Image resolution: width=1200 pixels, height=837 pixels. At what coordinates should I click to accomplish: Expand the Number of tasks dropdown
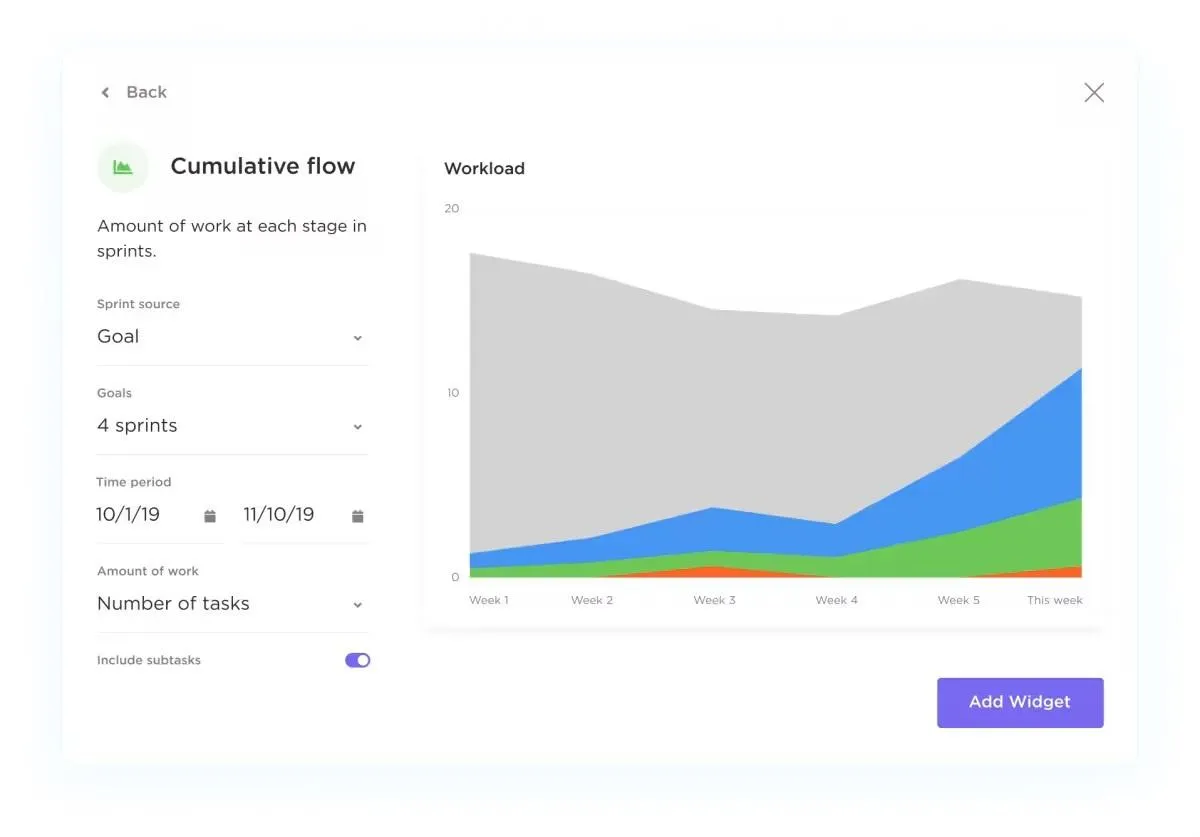(x=232, y=604)
